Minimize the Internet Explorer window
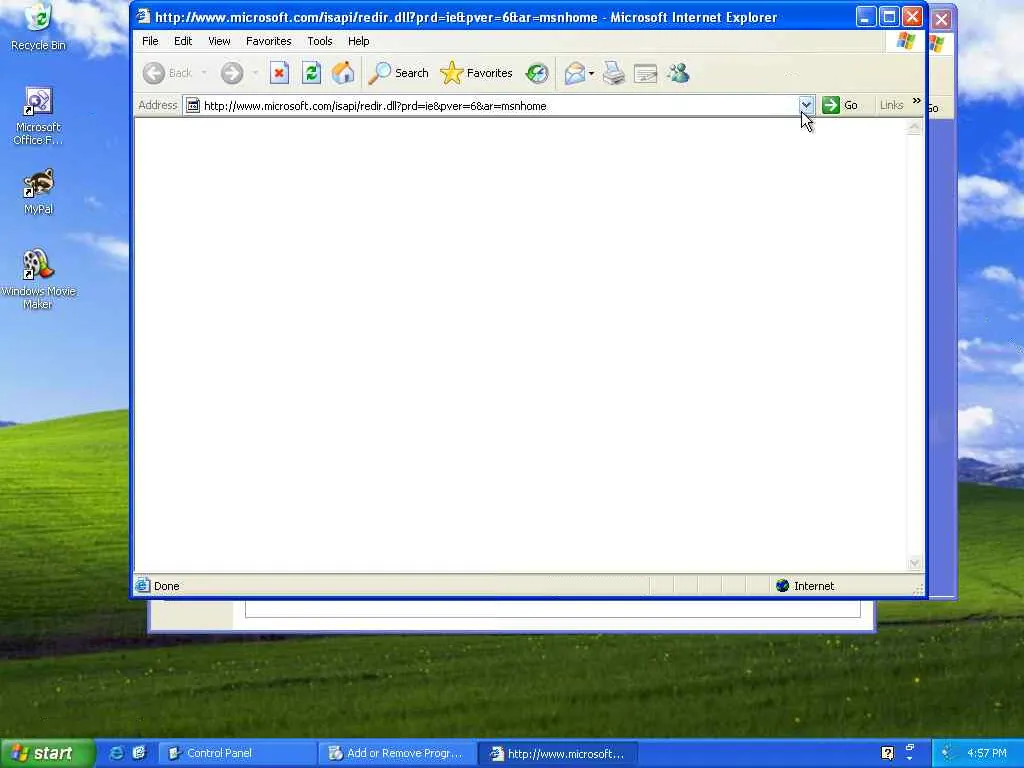The height and width of the screenshot is (768, 1024). pyautogui.click(x=865, y=17)
